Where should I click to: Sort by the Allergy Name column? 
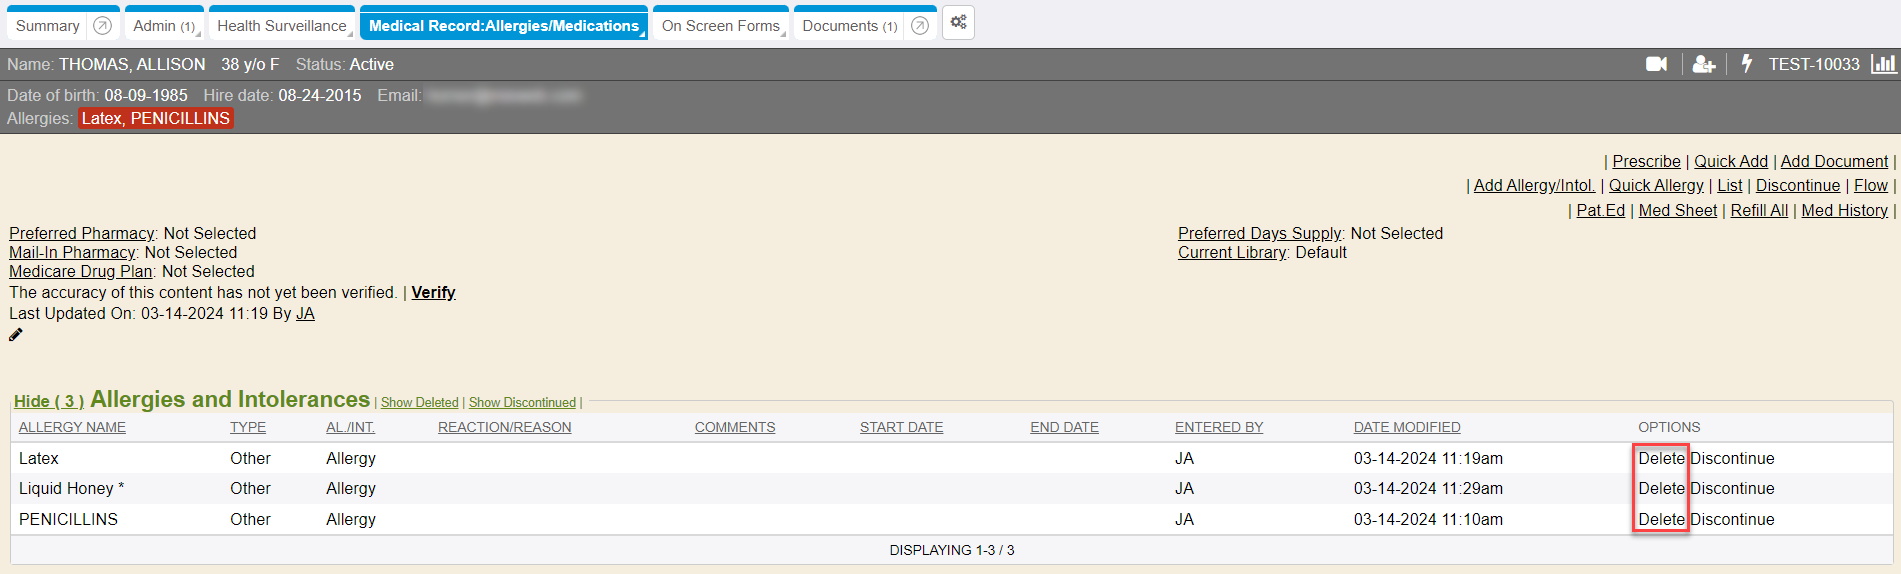(72, 427)
